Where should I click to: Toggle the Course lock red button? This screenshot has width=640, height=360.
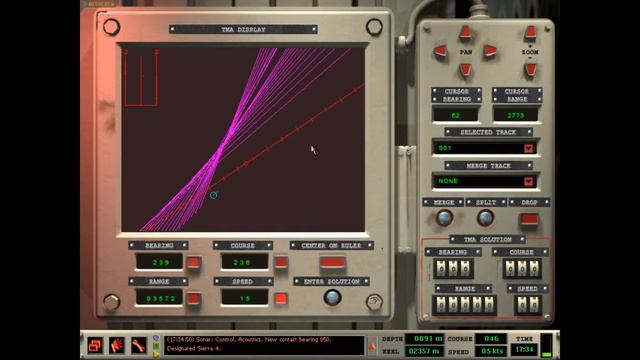[281, 262]
